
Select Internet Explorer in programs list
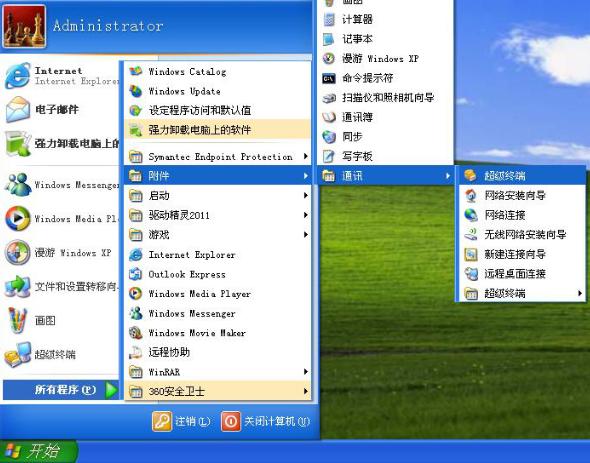point(217,254)
